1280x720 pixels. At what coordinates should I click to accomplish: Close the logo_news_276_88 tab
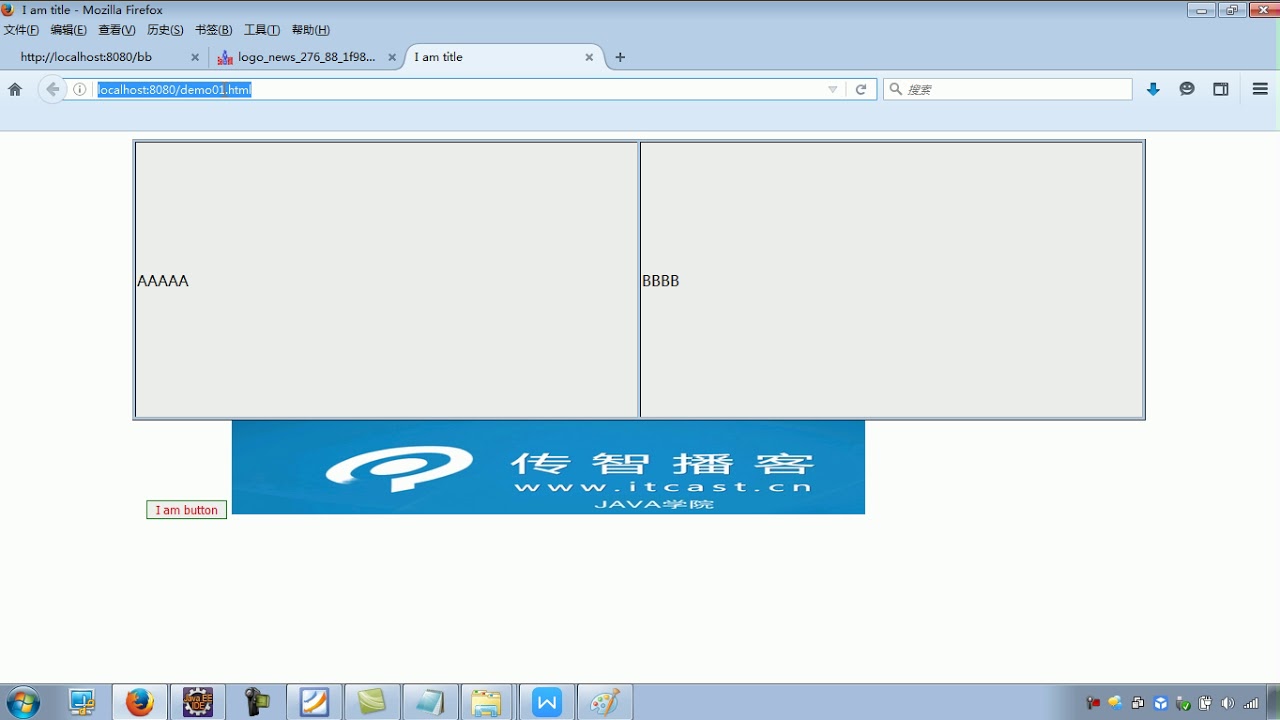pyautogui.click(x=392, y=57)
